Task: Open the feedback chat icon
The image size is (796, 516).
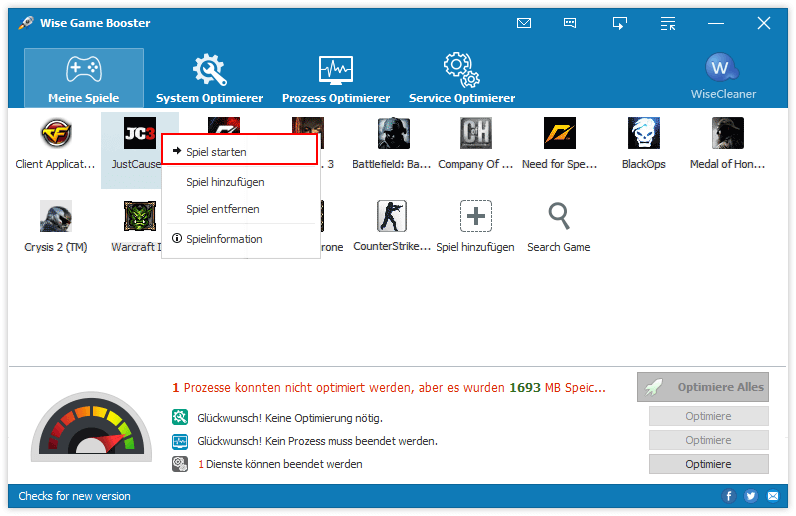Action: click(570, 23)
